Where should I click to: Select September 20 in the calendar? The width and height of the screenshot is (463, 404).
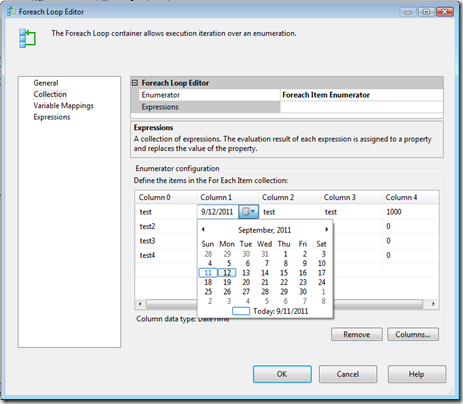246,282
